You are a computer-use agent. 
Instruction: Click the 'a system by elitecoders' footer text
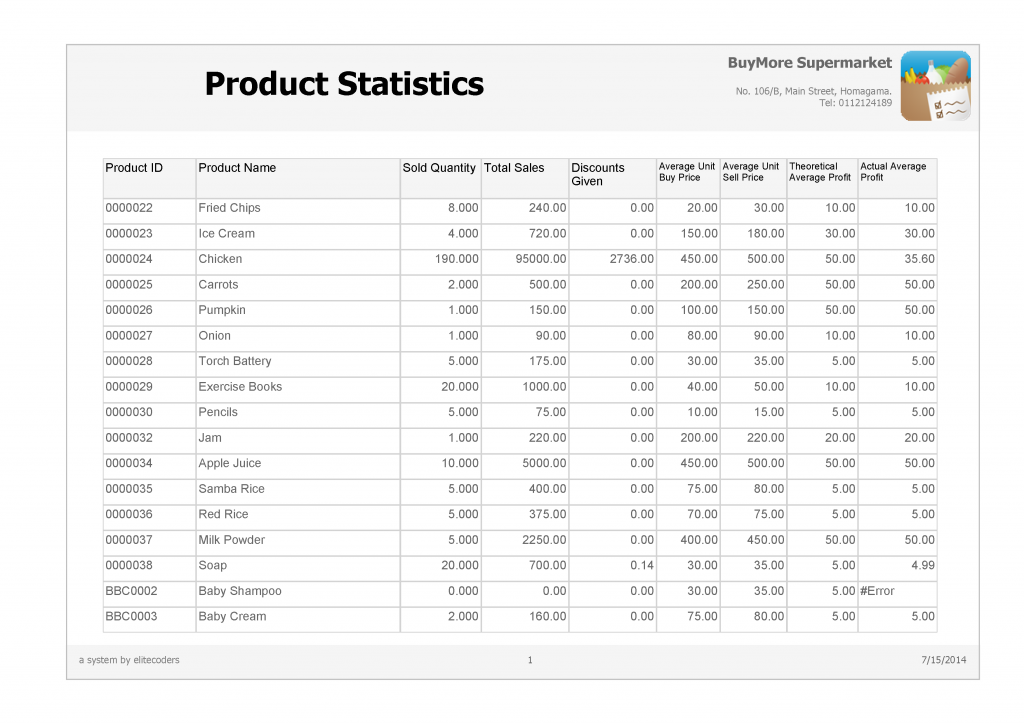coord(129,660)
